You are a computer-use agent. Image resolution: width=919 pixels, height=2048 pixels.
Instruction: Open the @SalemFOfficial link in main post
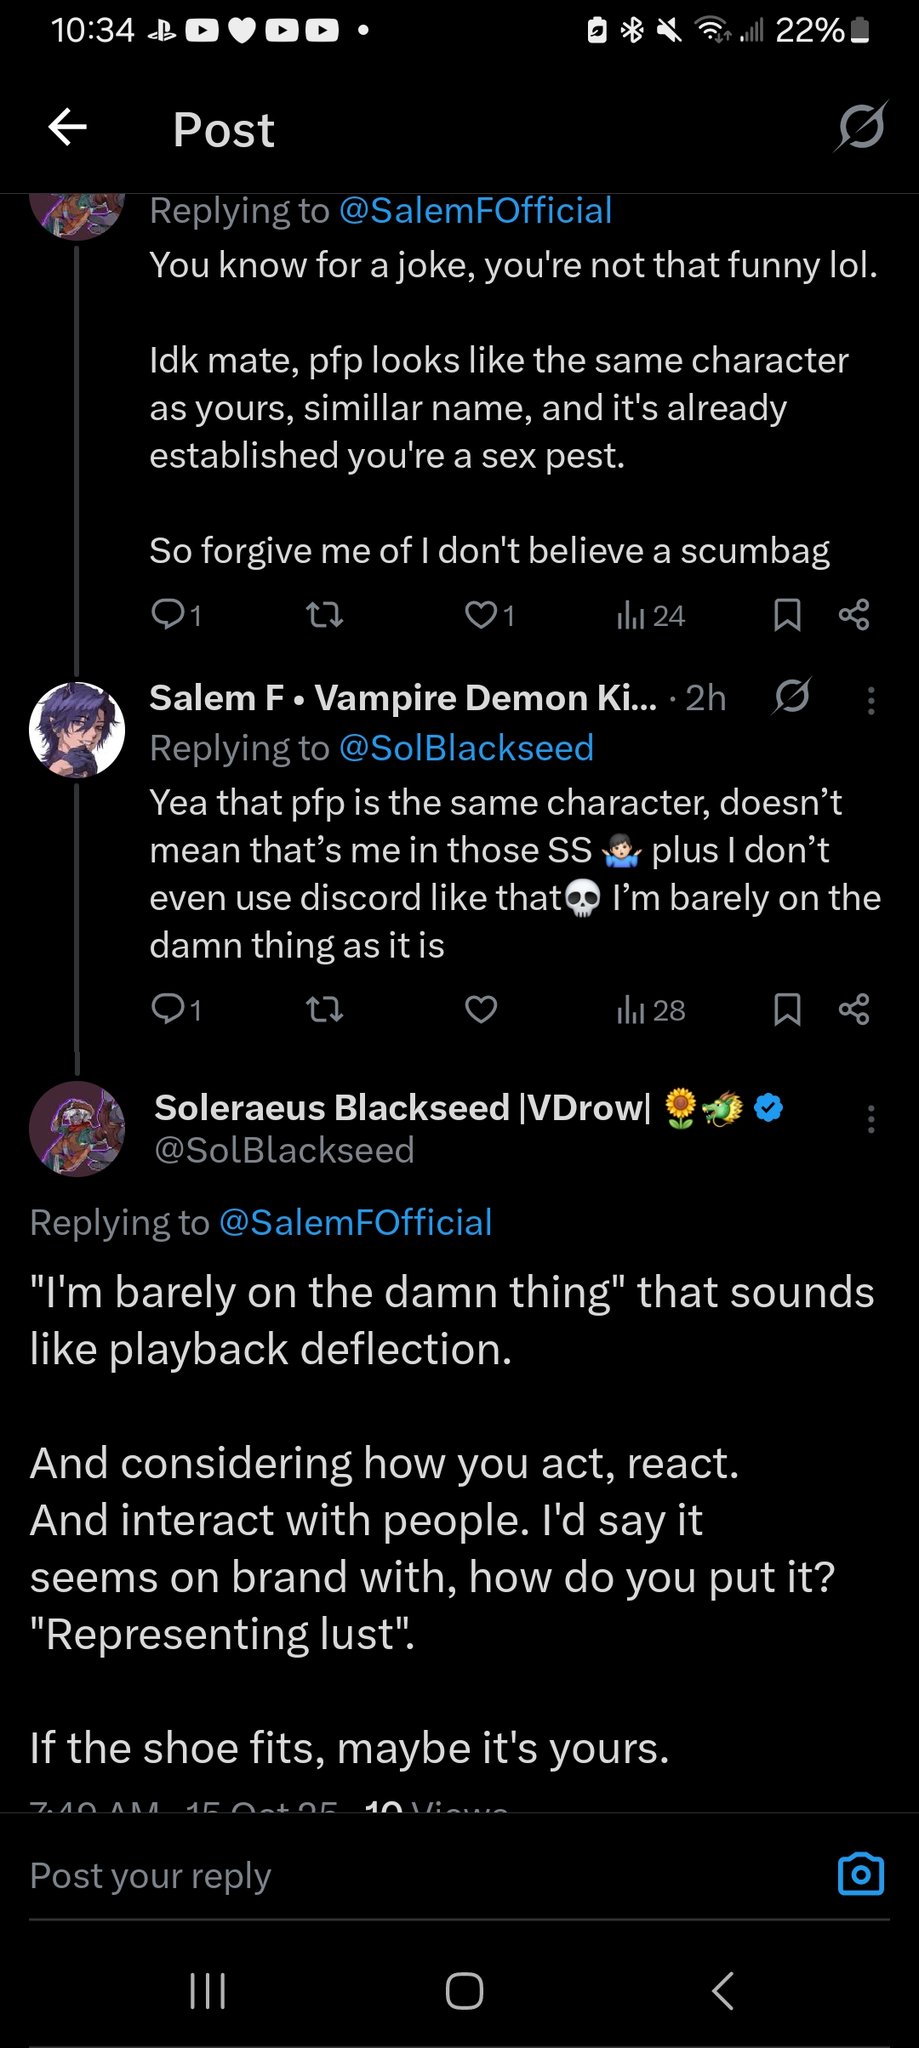(355, 1222)
